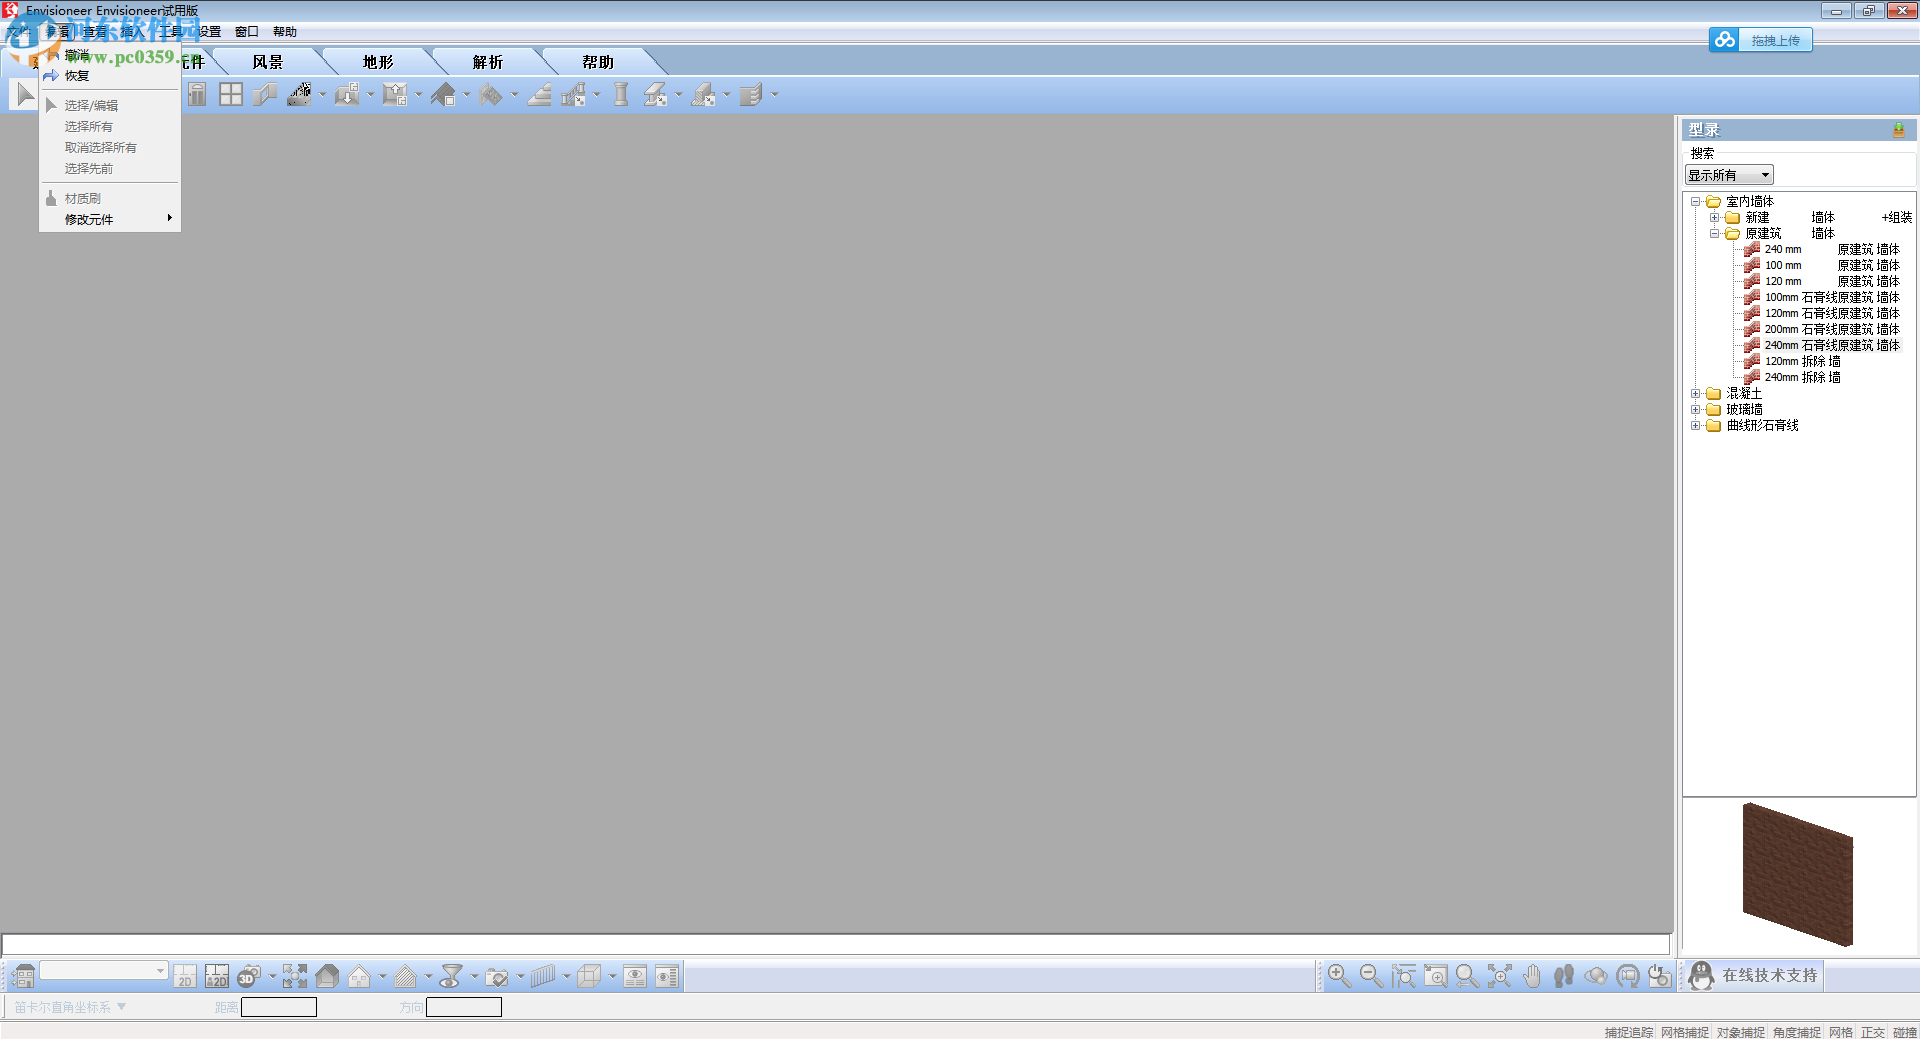The height and width of the screenshot is (1040, 1920).
Task: Toggle 网格 grid display
Action: tap(1841, 1032)
